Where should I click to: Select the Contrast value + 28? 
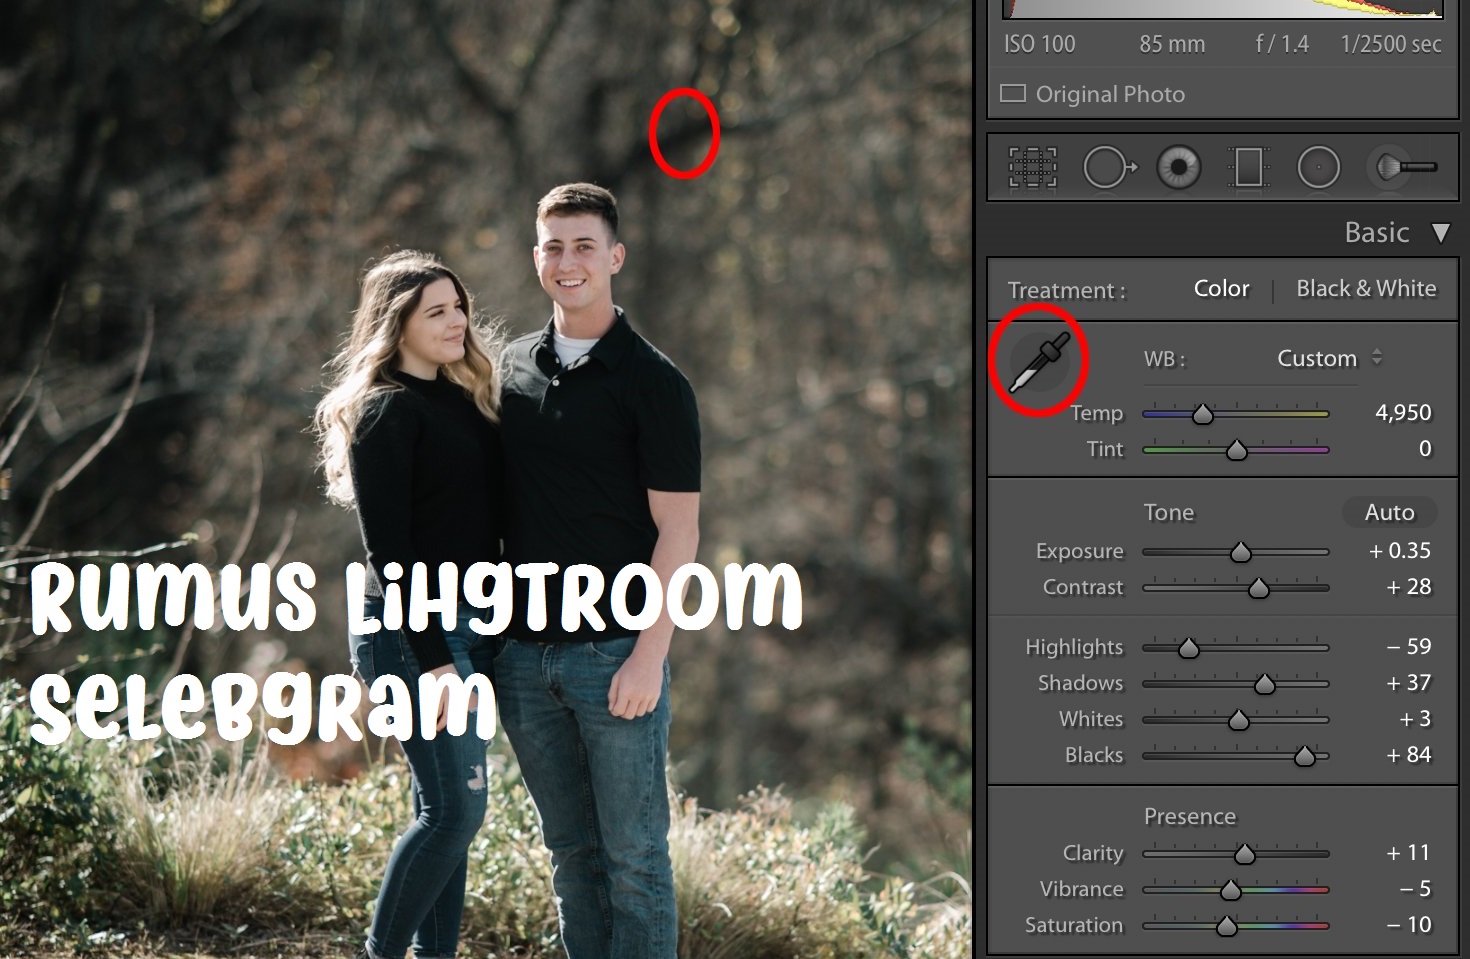coord(1408,586)
